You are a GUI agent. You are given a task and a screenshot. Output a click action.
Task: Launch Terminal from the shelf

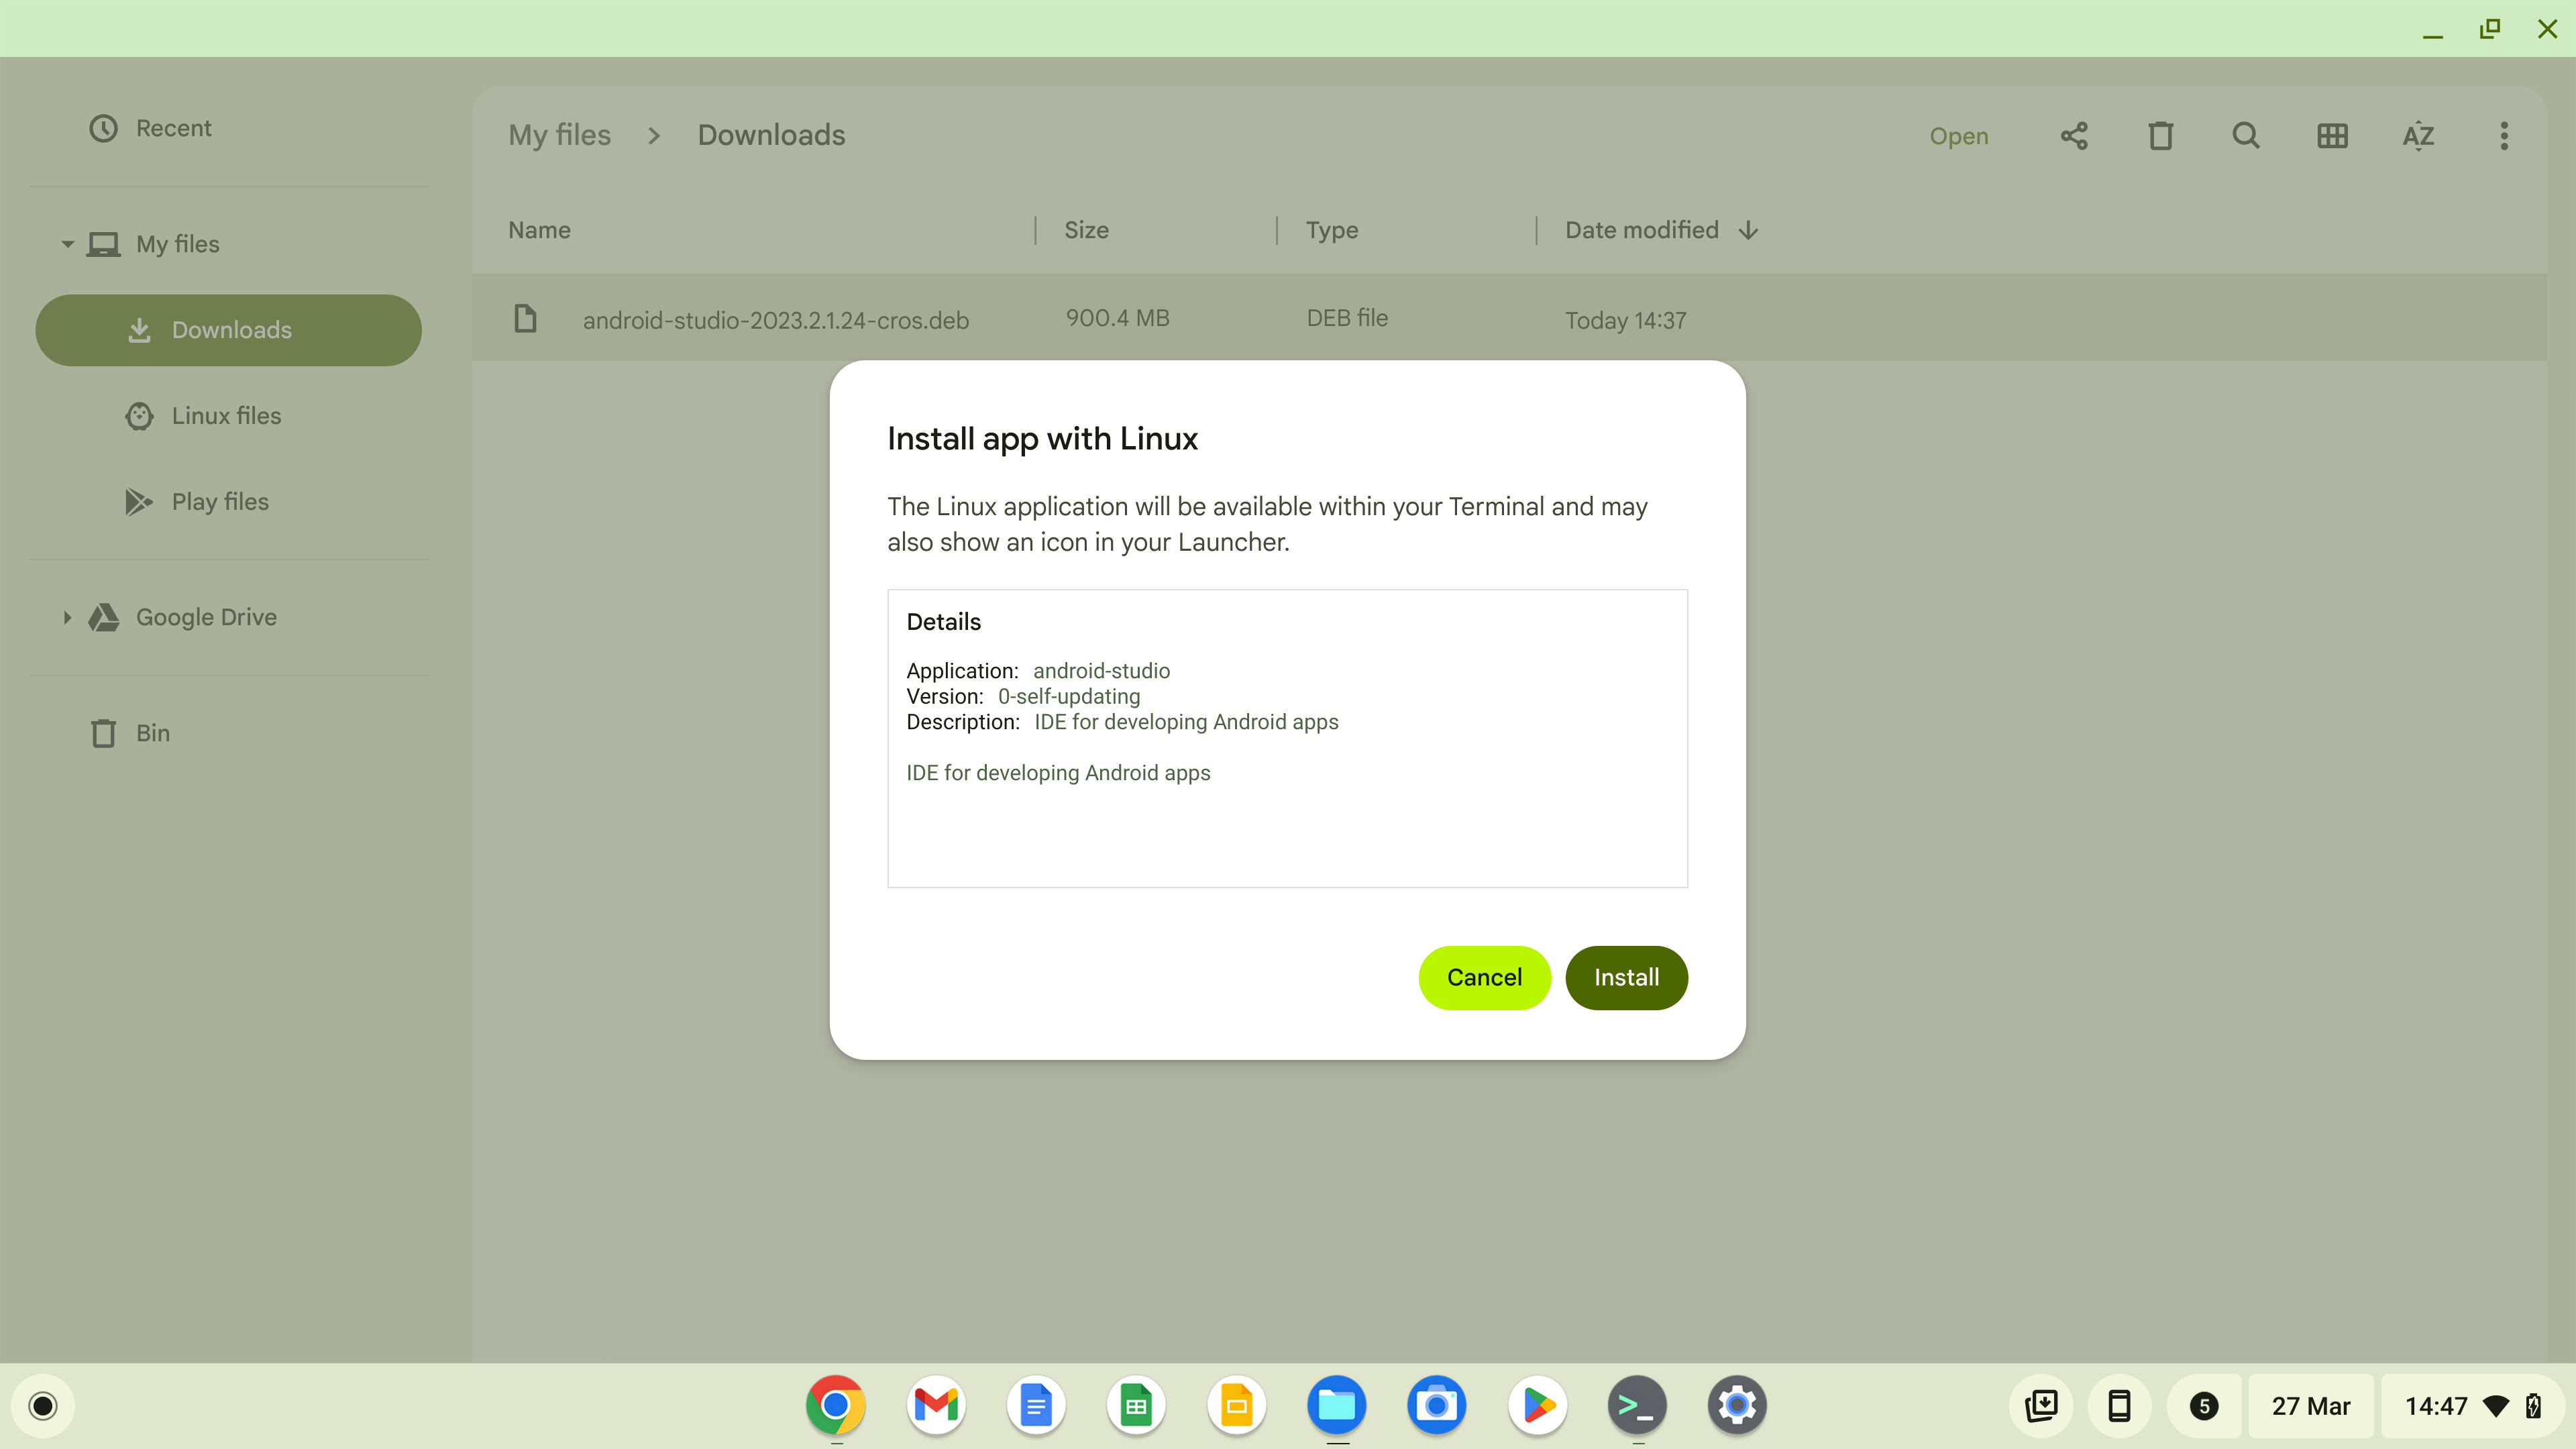point(1637,1405)
